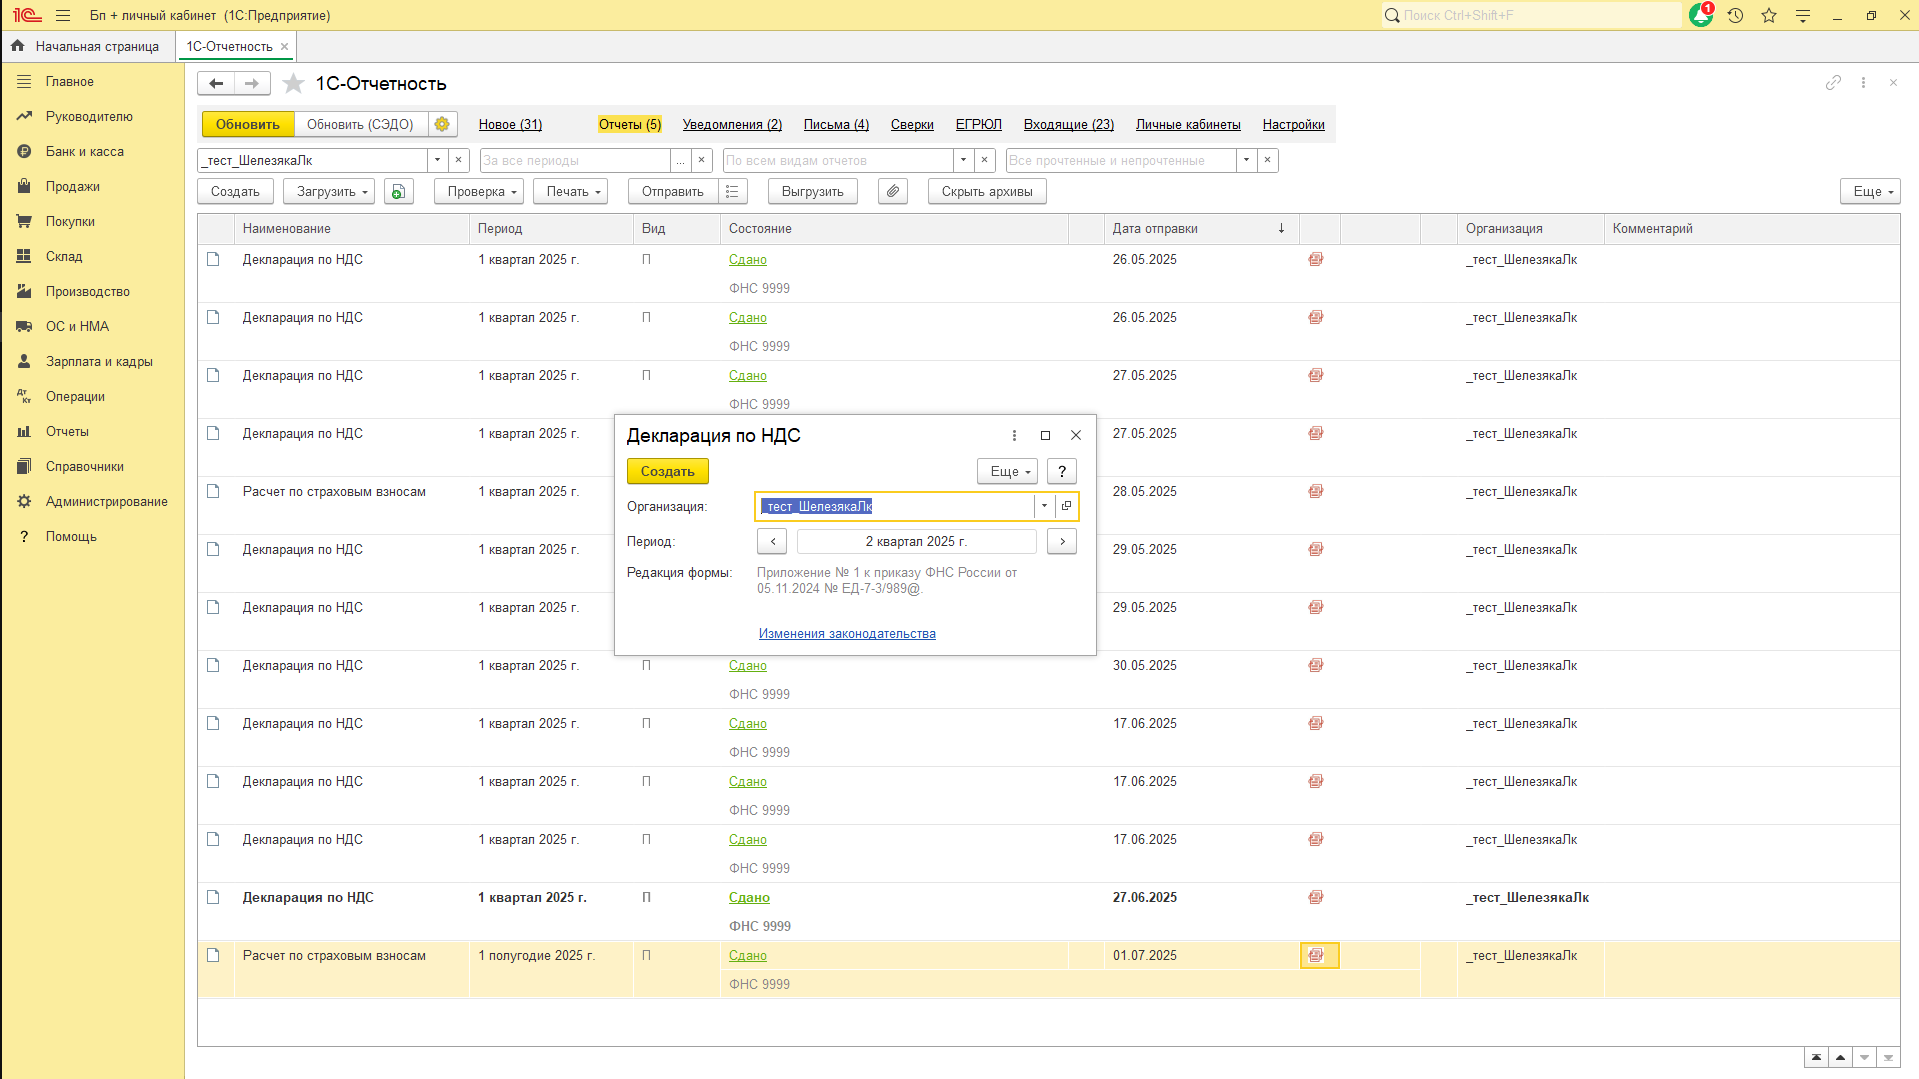The width and height of the screenshot is (1919, 1079).
Task: Open the Печать dropdown button
Action: (571, 191)
